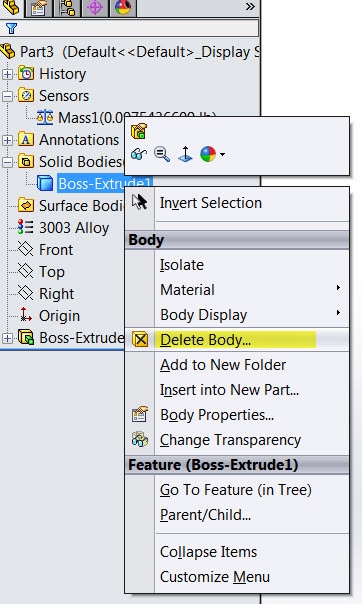Image resolution: width=362 pixels, height=604 pixels.
Task: Show more tabs with chevron arrows
Action: pos(250,7)
